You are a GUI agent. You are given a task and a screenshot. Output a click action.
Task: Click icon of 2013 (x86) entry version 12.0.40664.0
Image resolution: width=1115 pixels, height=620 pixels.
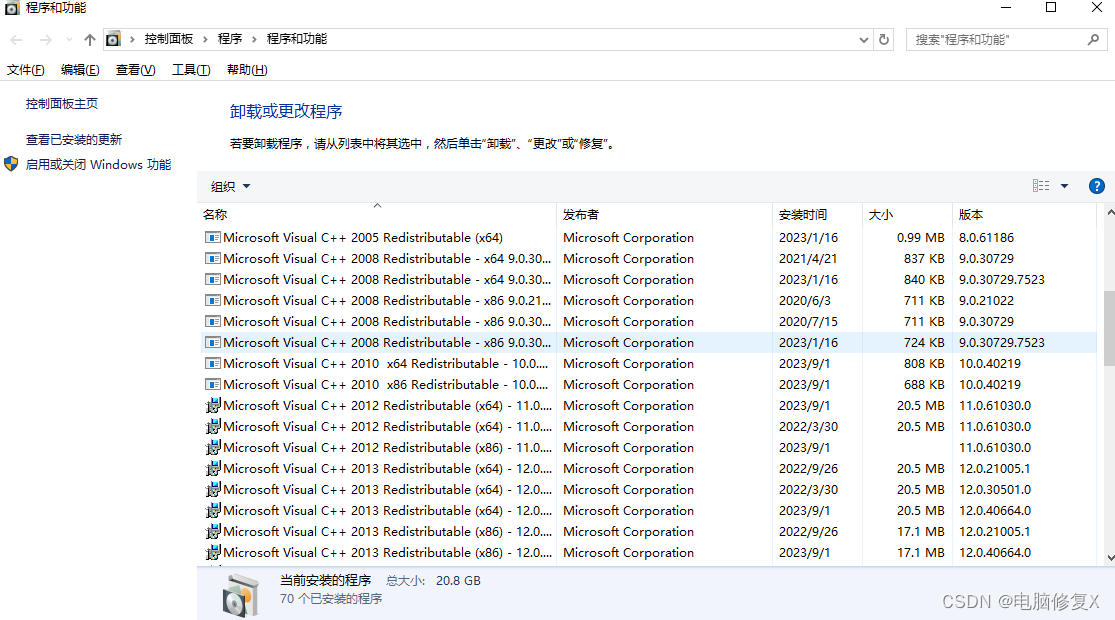point(213,552)
